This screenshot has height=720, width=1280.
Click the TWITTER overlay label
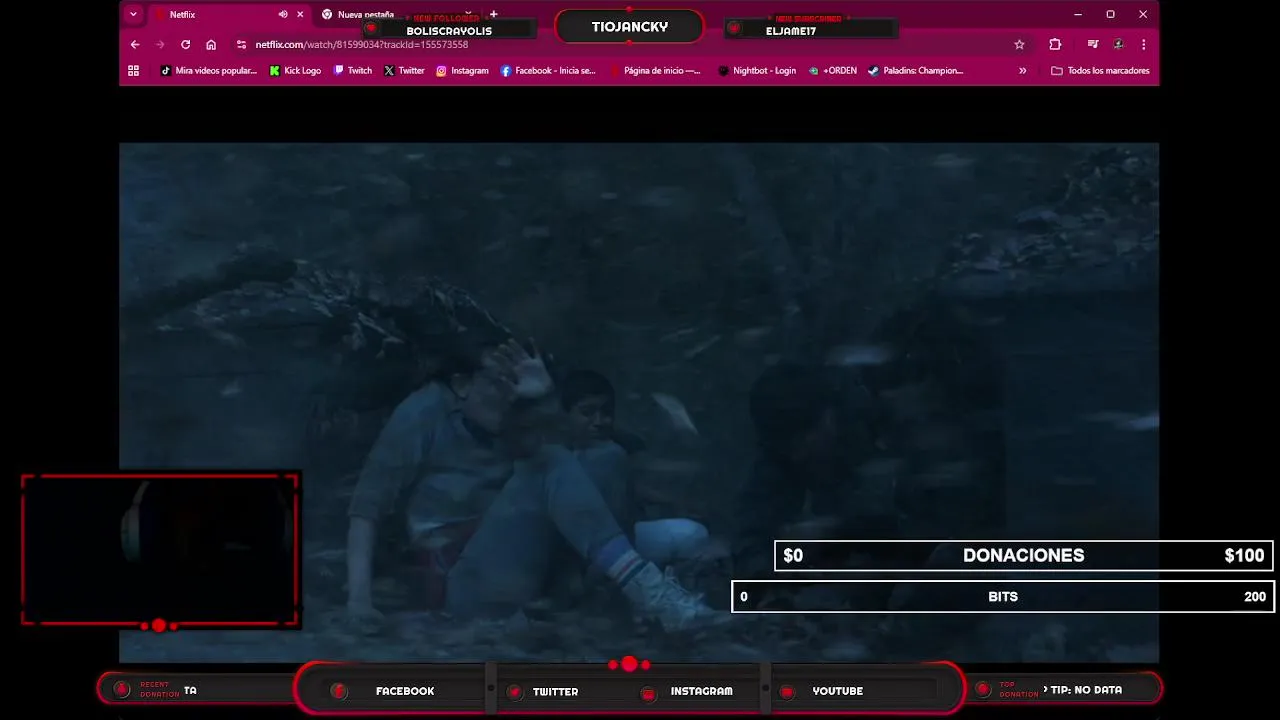pyautogui.click(x=555, y=691)
